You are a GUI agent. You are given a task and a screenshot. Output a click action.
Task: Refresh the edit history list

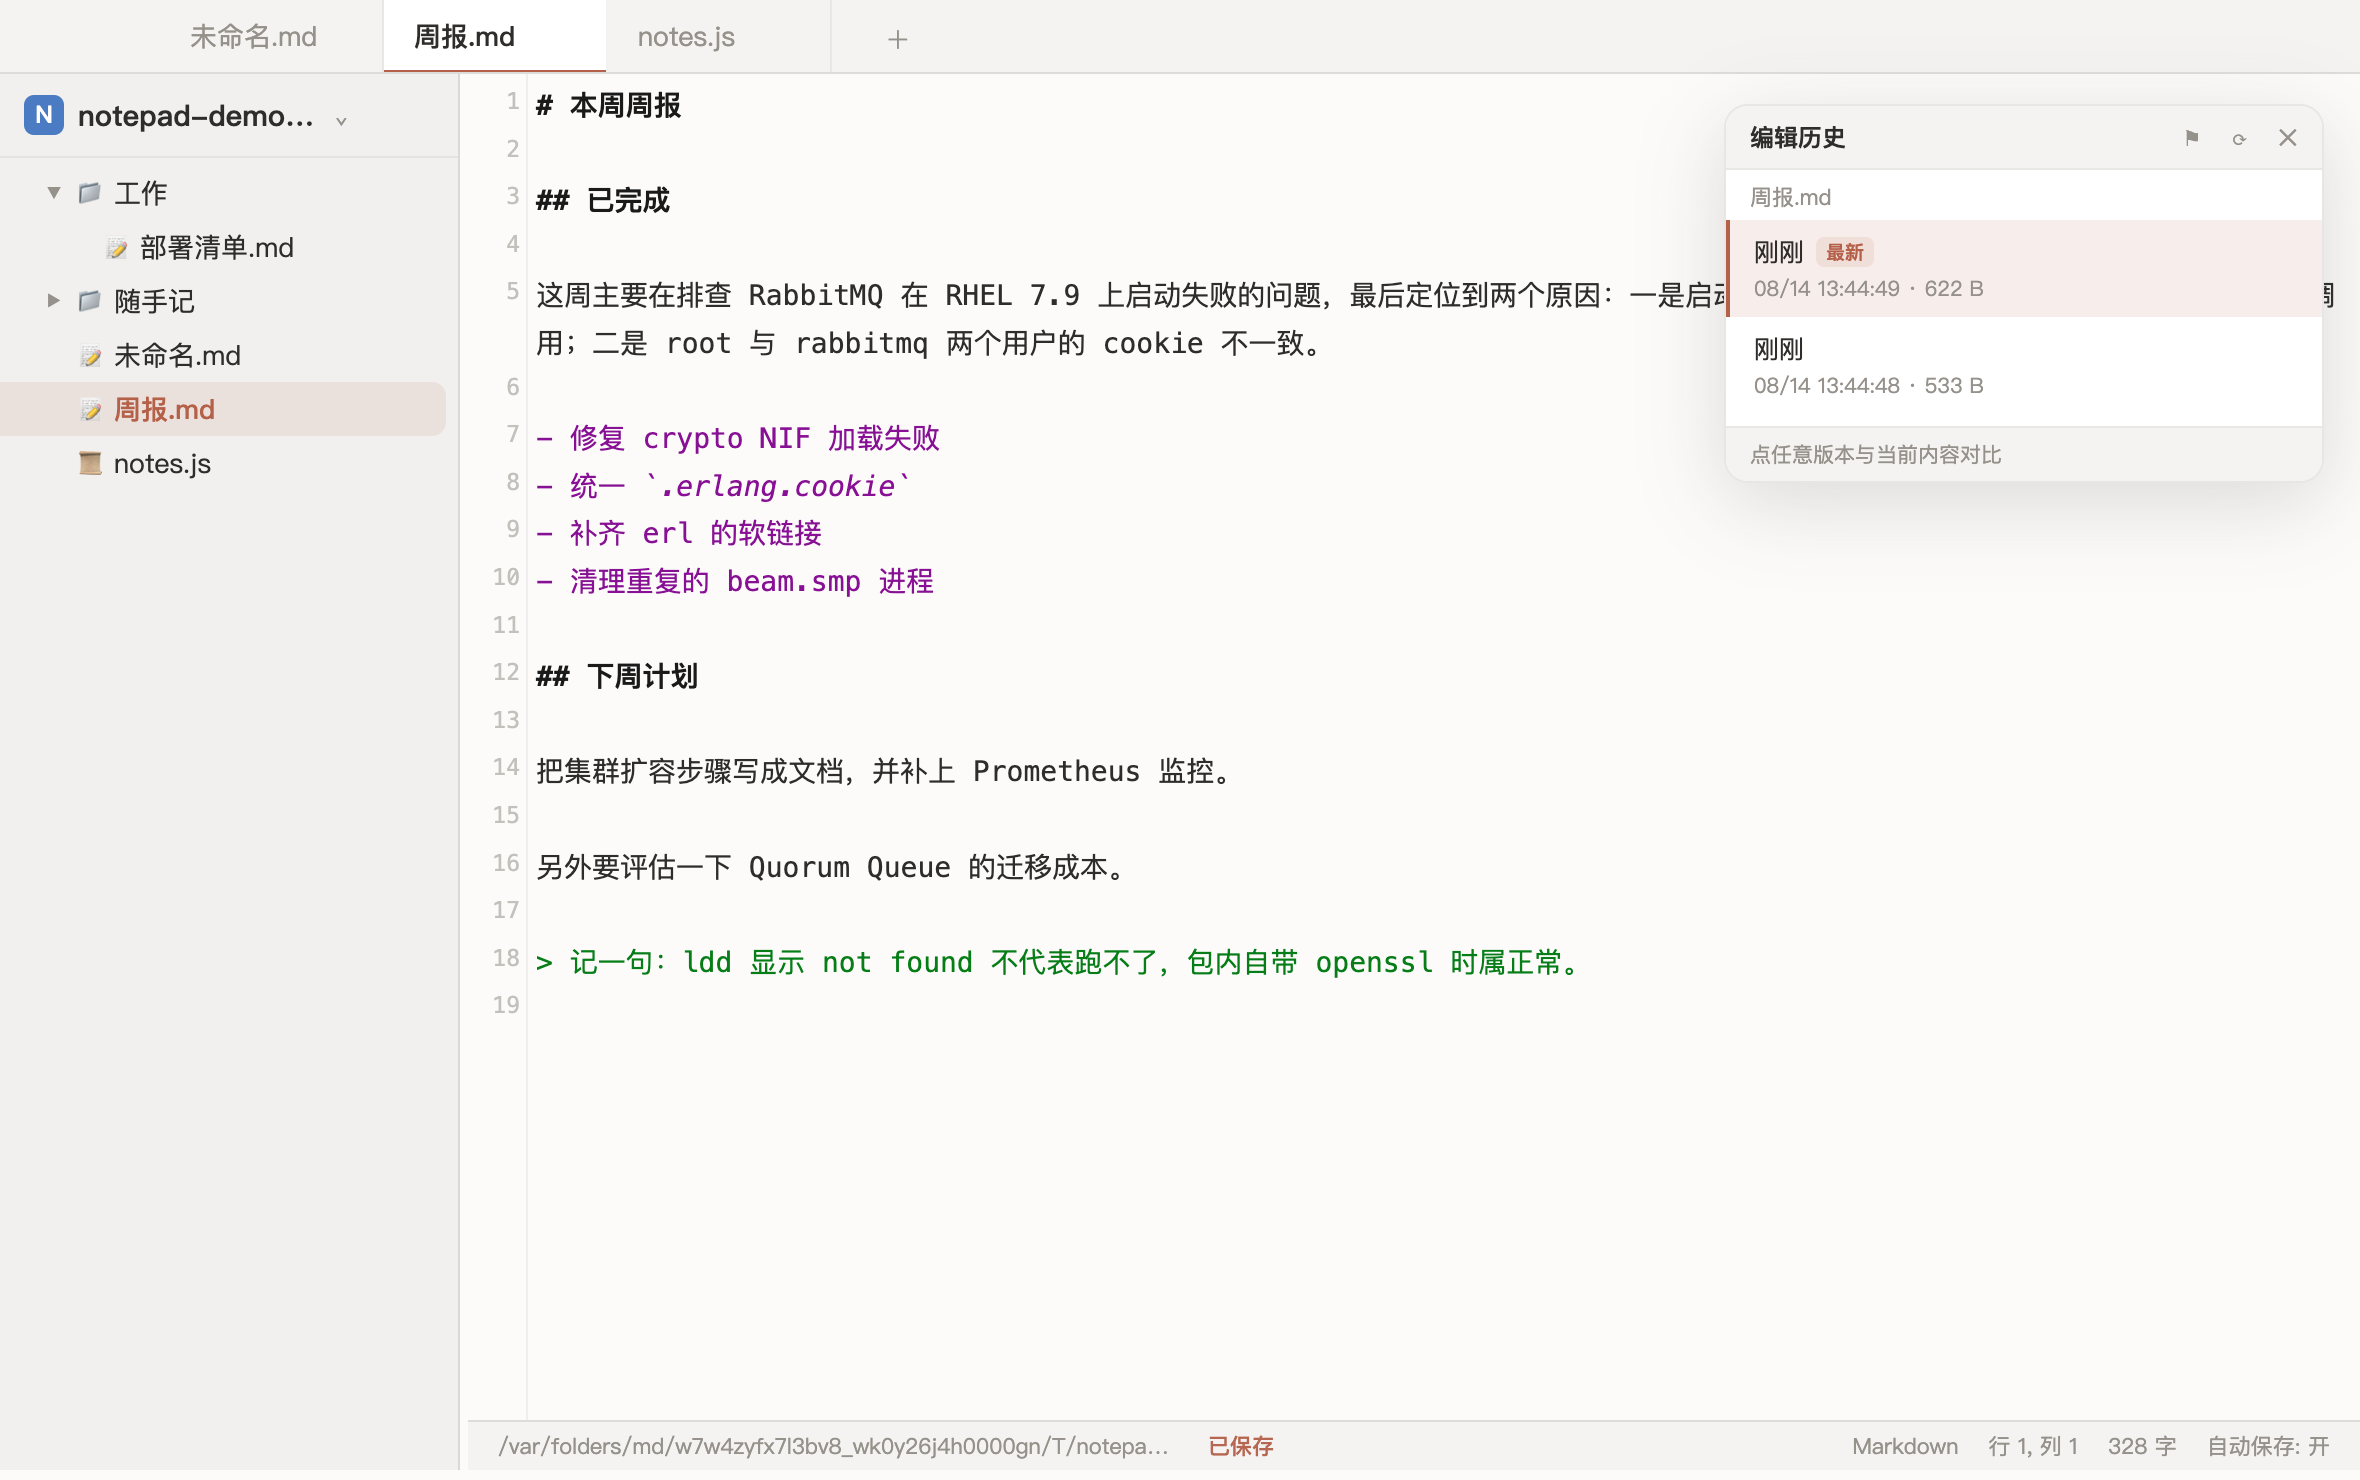pyautogui.click(x=2239, y=138)
